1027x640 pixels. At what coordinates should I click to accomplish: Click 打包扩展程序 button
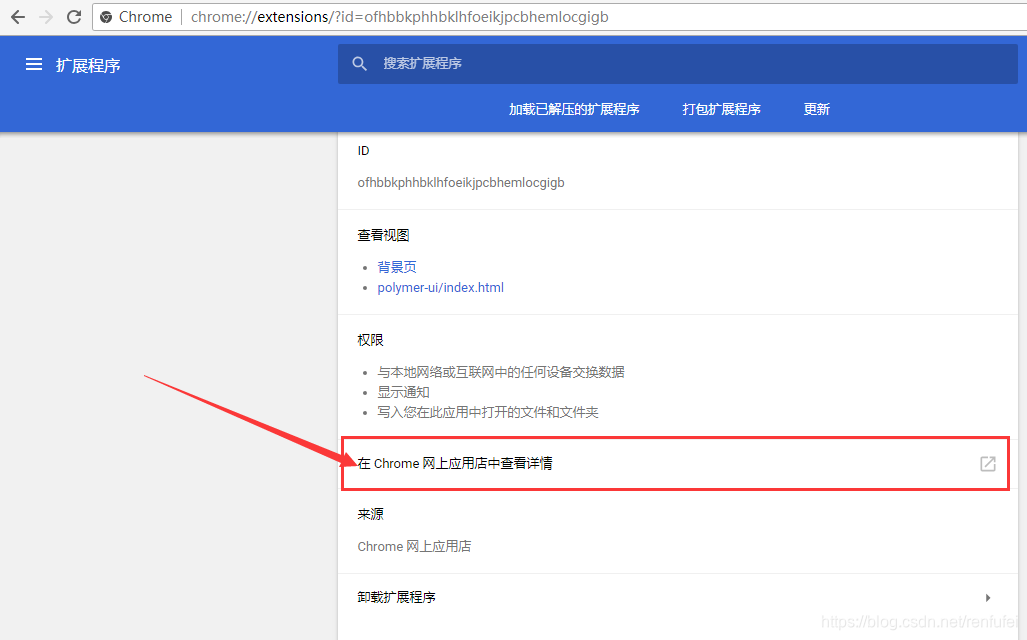pyautogui.click(x=721, y=109)
